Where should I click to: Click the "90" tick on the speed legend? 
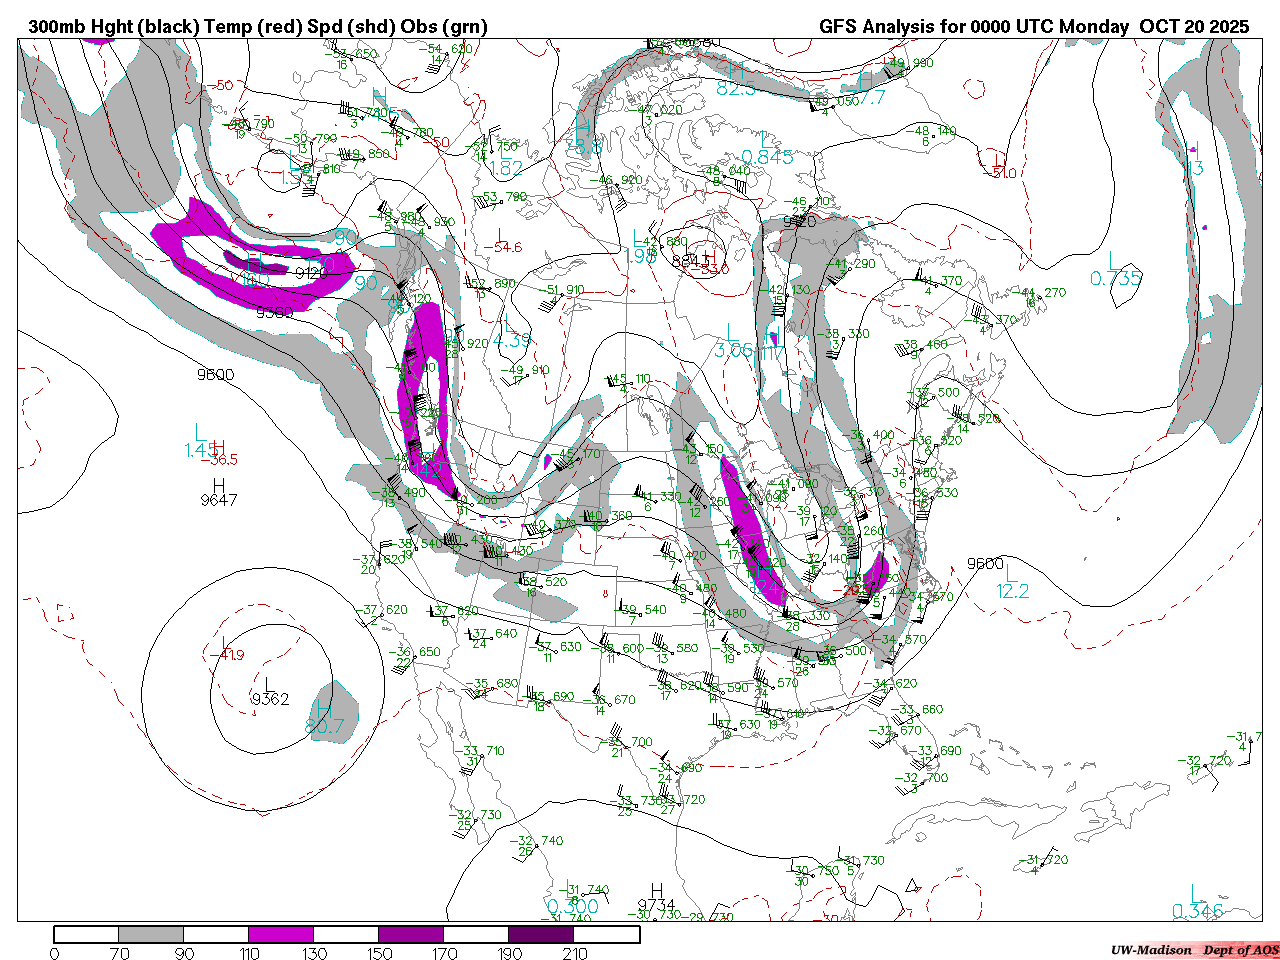tap(184, 953)
